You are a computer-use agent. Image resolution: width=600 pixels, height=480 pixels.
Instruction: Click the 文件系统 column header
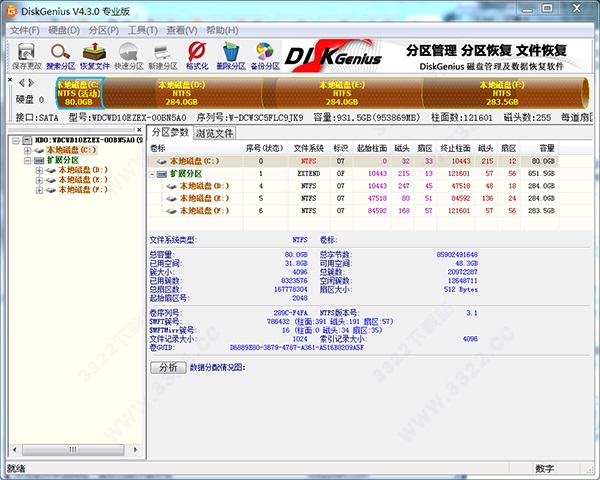(308, 149)
